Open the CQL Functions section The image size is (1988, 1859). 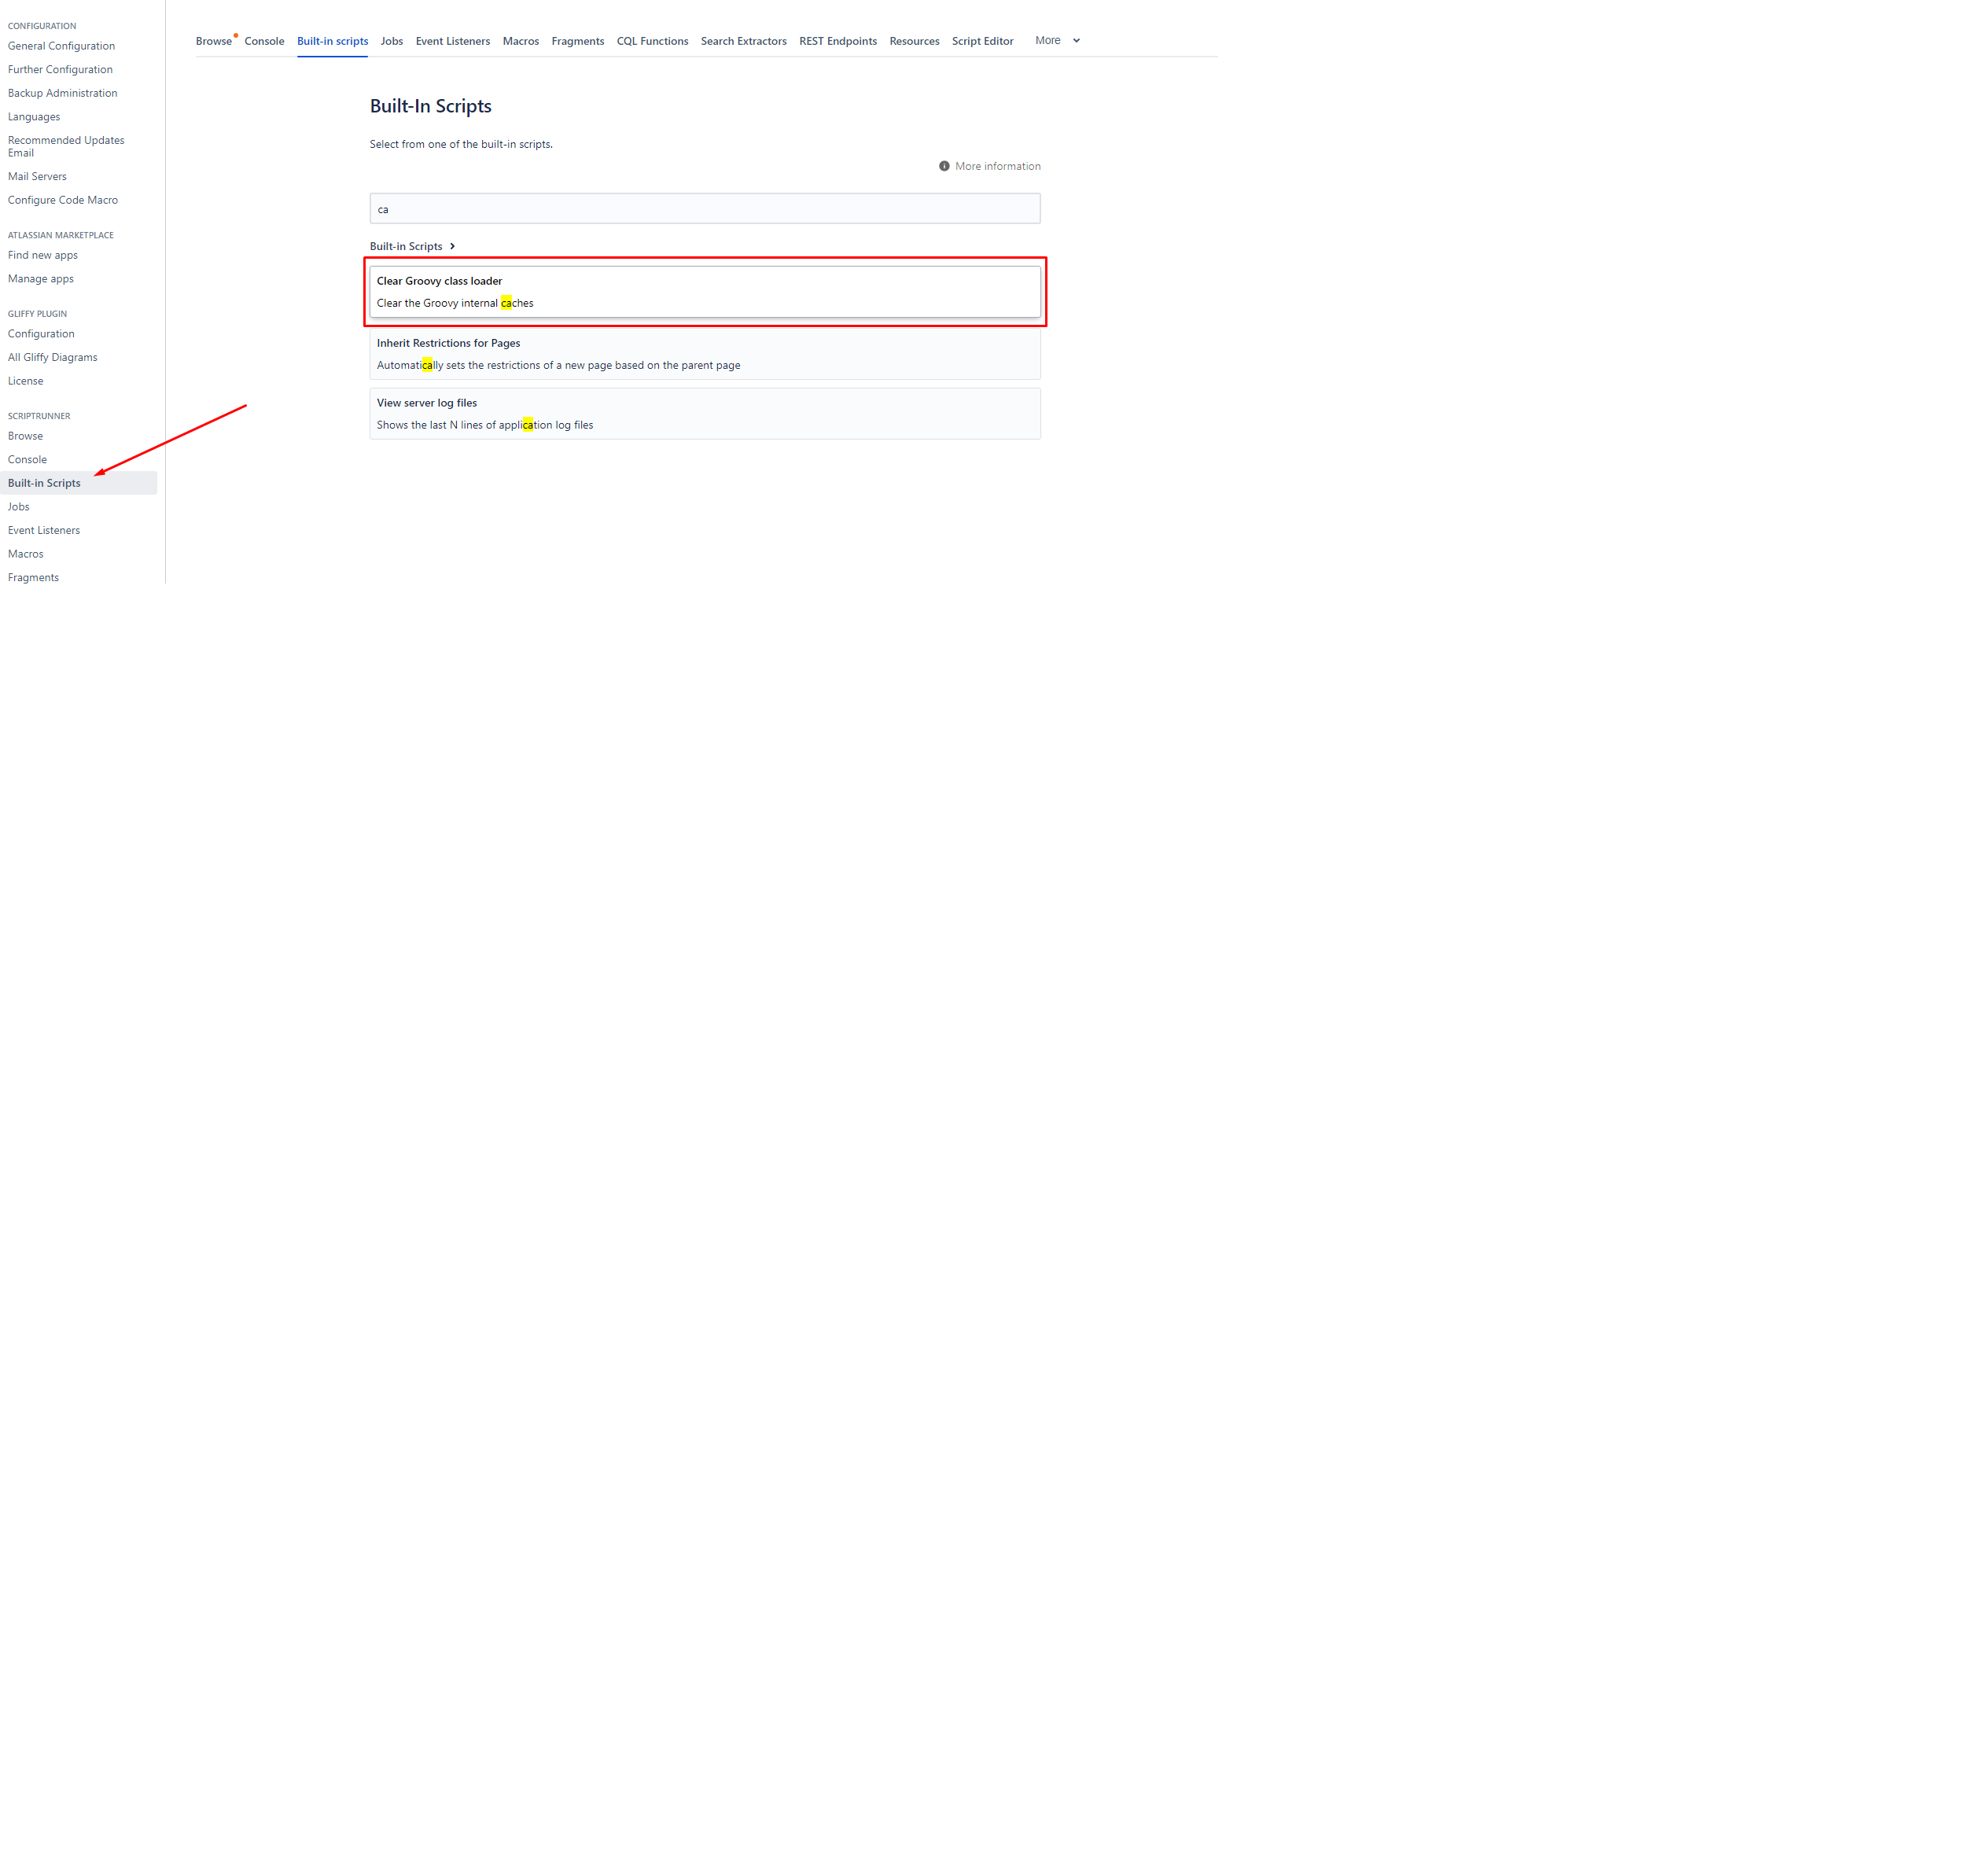[x=652, y=41]
